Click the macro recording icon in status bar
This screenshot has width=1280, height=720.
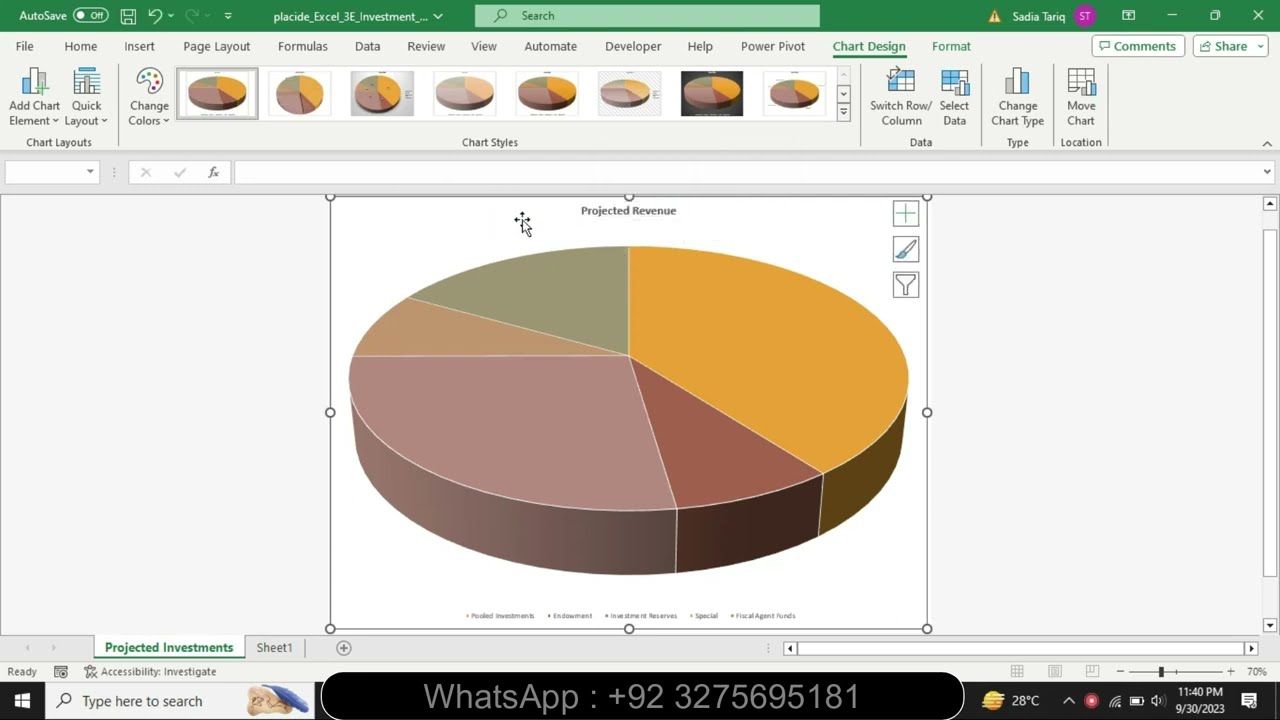coord(61,672)
